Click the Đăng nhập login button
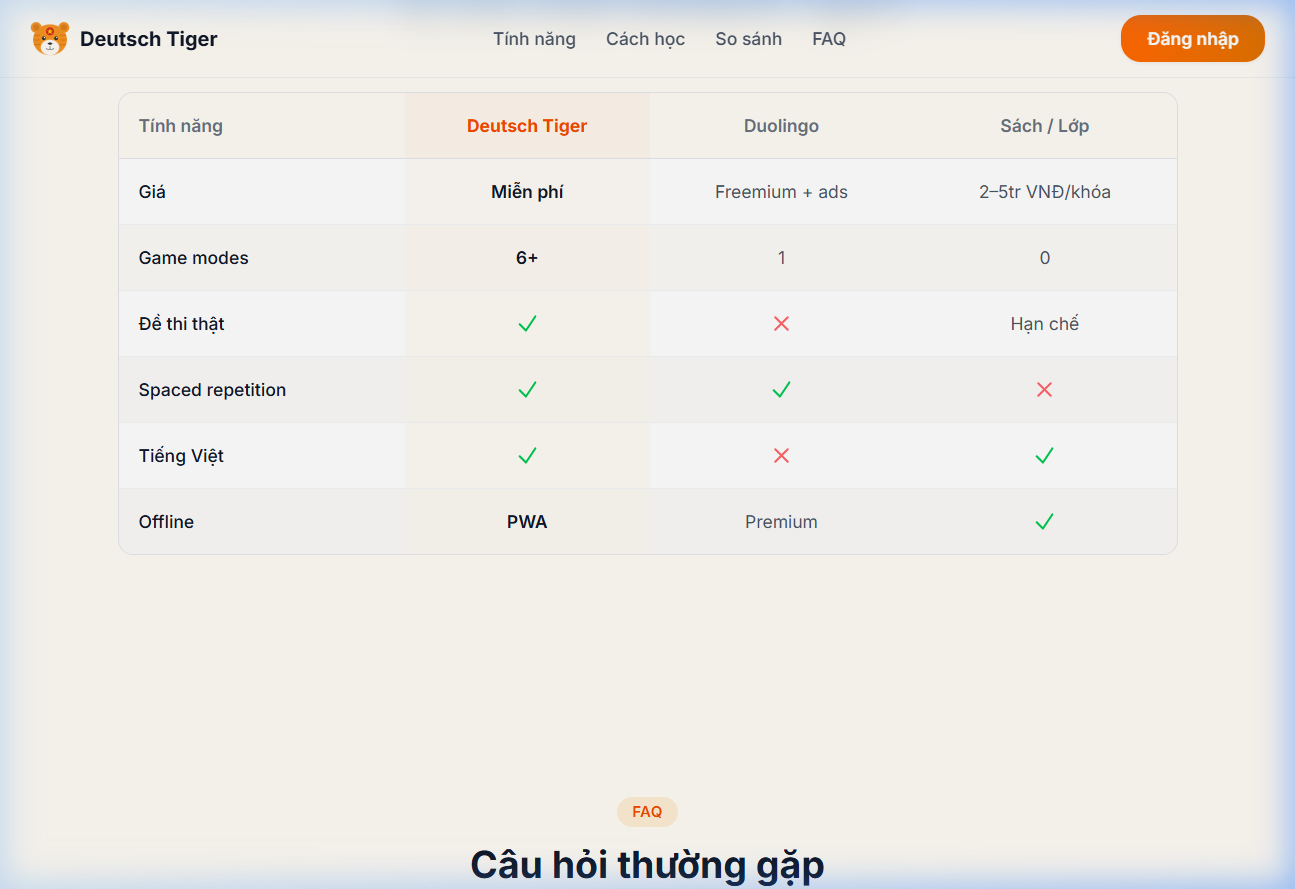Screen dimensions: 1295x889 [x=1193, y=39]
